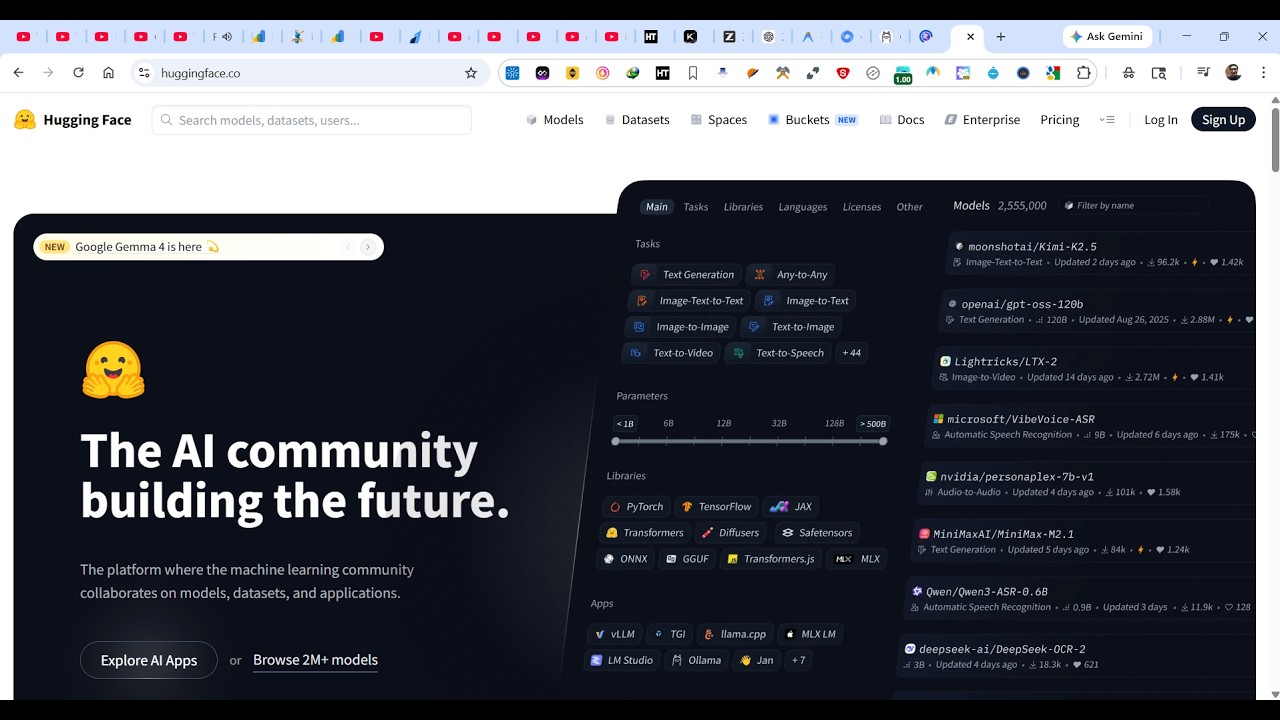Show next announcement with banner right chevron

(368, 247)
